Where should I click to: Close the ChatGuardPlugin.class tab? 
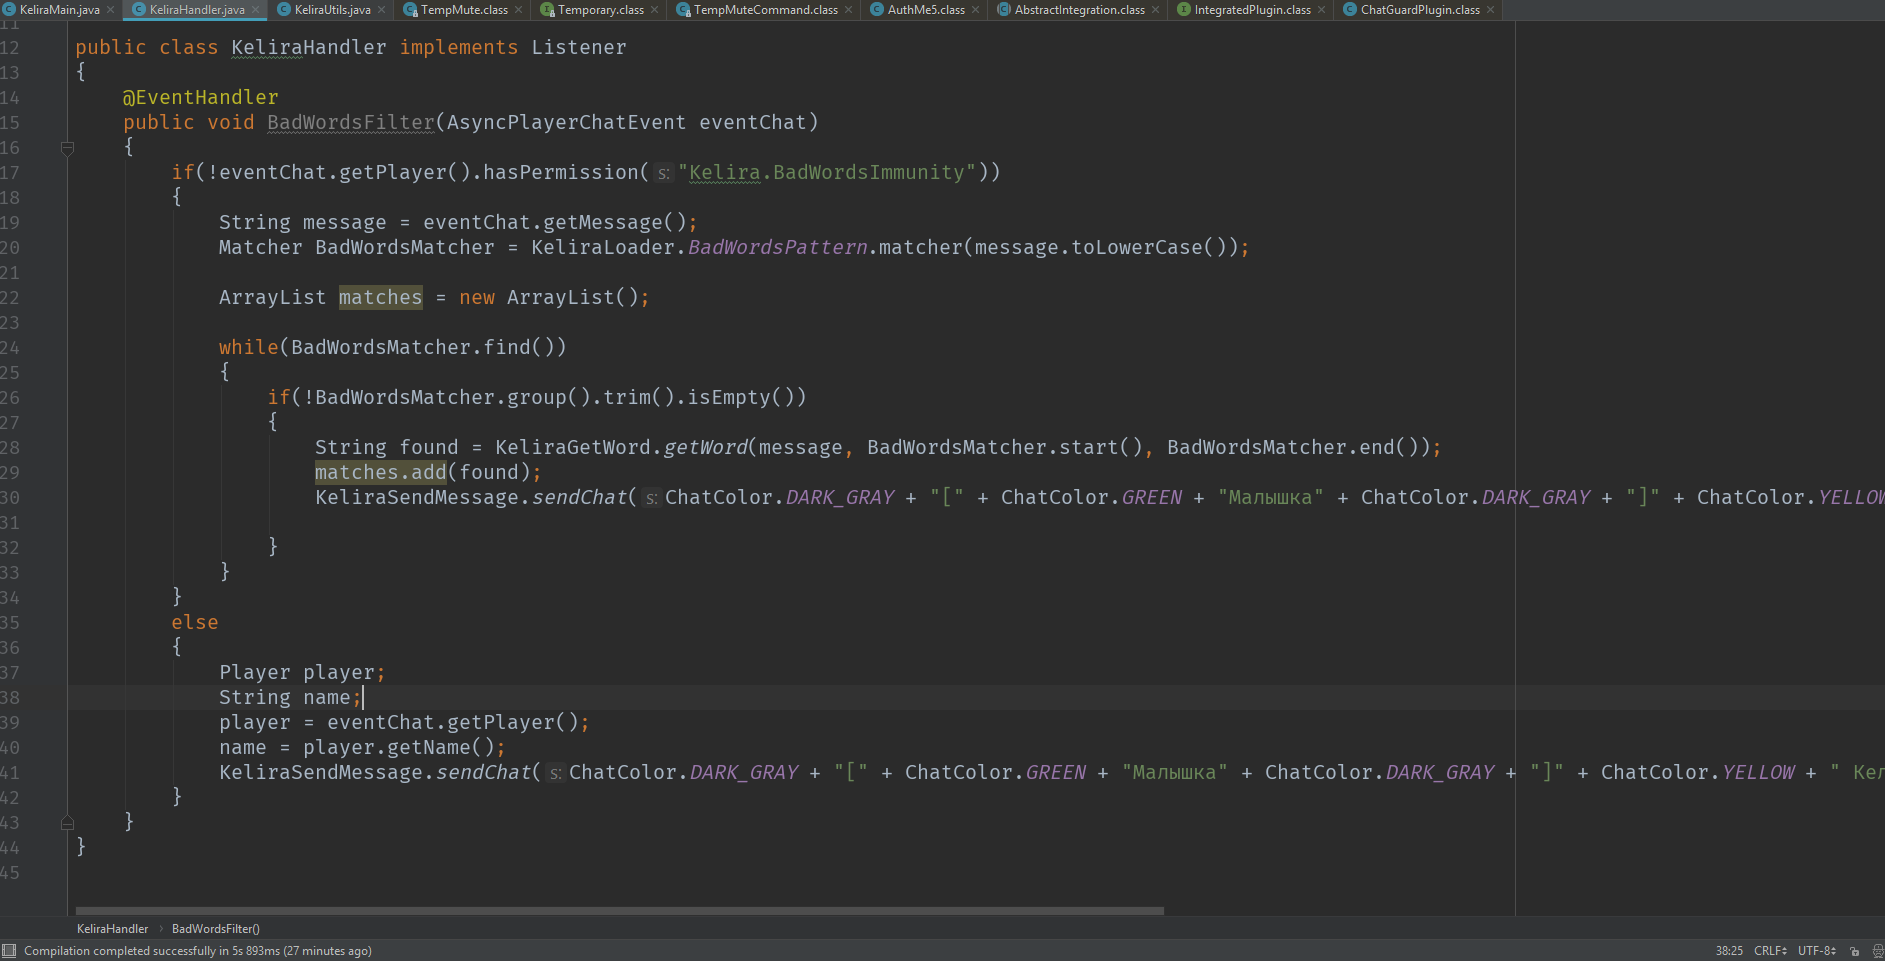pyautogui.click(x=1490, y=10)
